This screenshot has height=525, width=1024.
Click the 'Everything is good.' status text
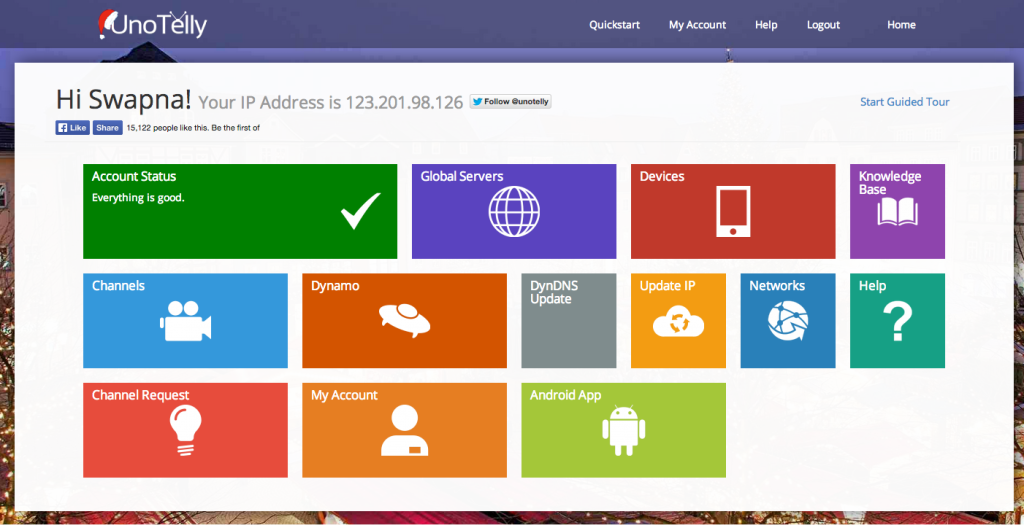(138, 198)
